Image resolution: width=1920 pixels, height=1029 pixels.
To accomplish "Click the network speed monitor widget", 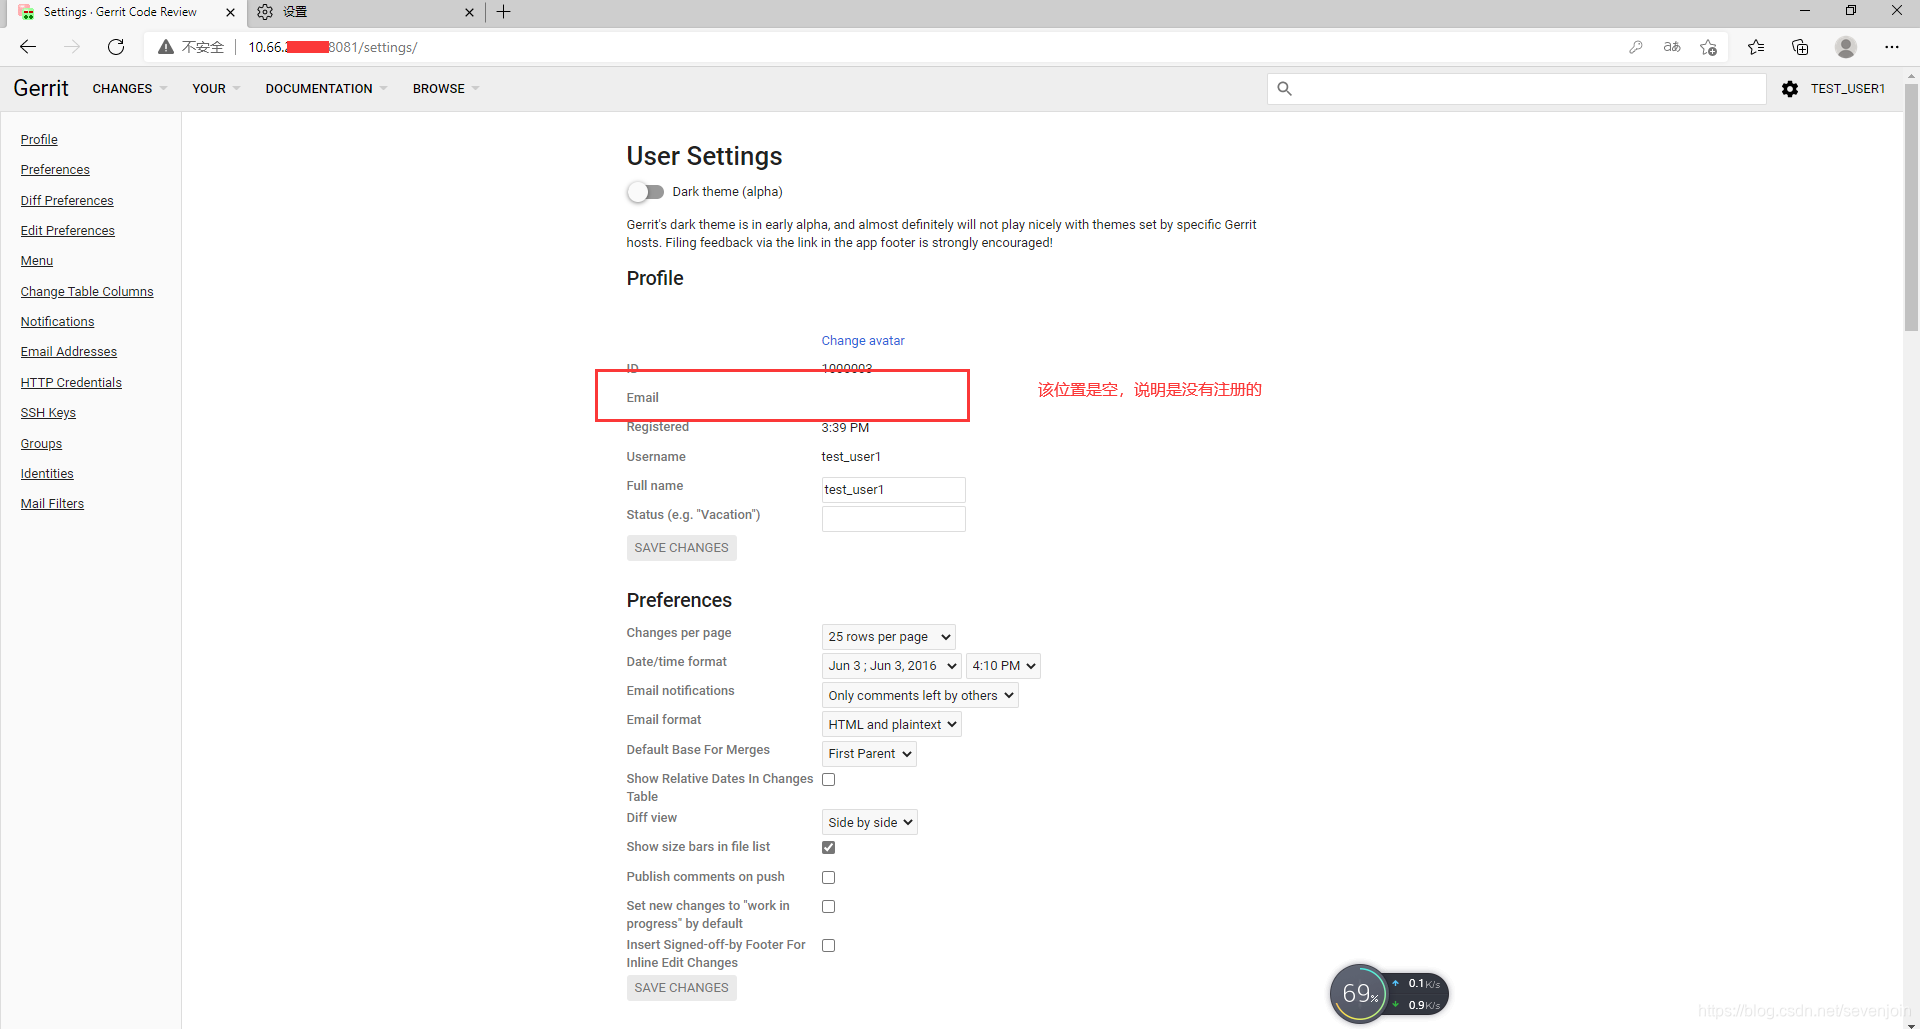I will 1389,993.
